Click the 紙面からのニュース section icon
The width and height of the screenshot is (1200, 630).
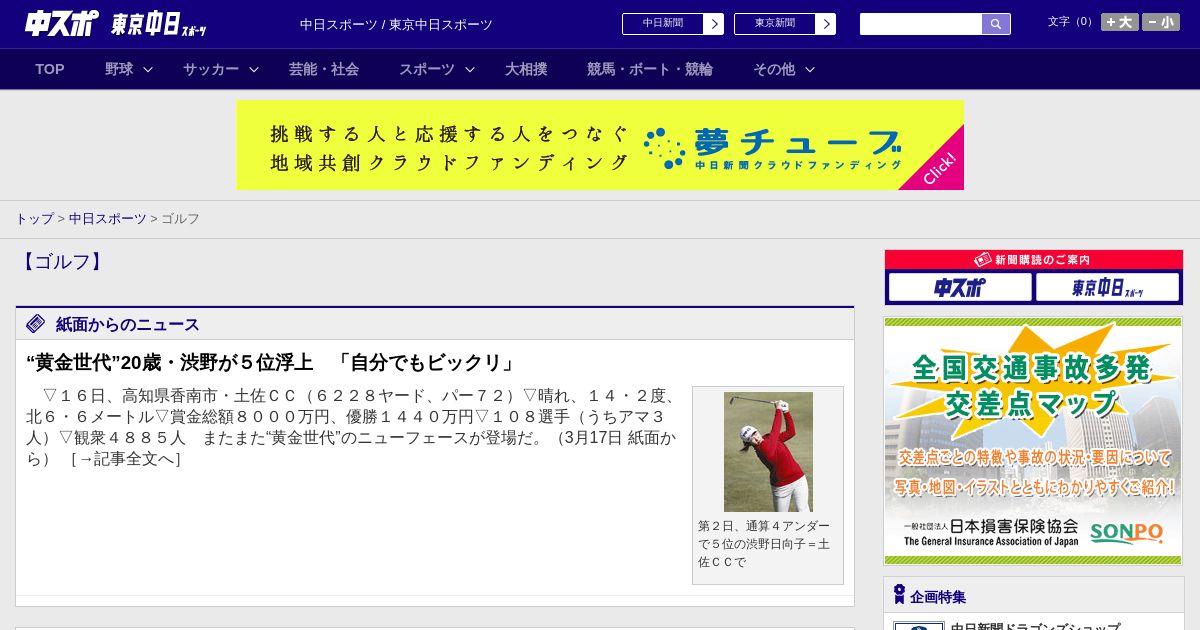pyautogui.click(x=36, y=324)
